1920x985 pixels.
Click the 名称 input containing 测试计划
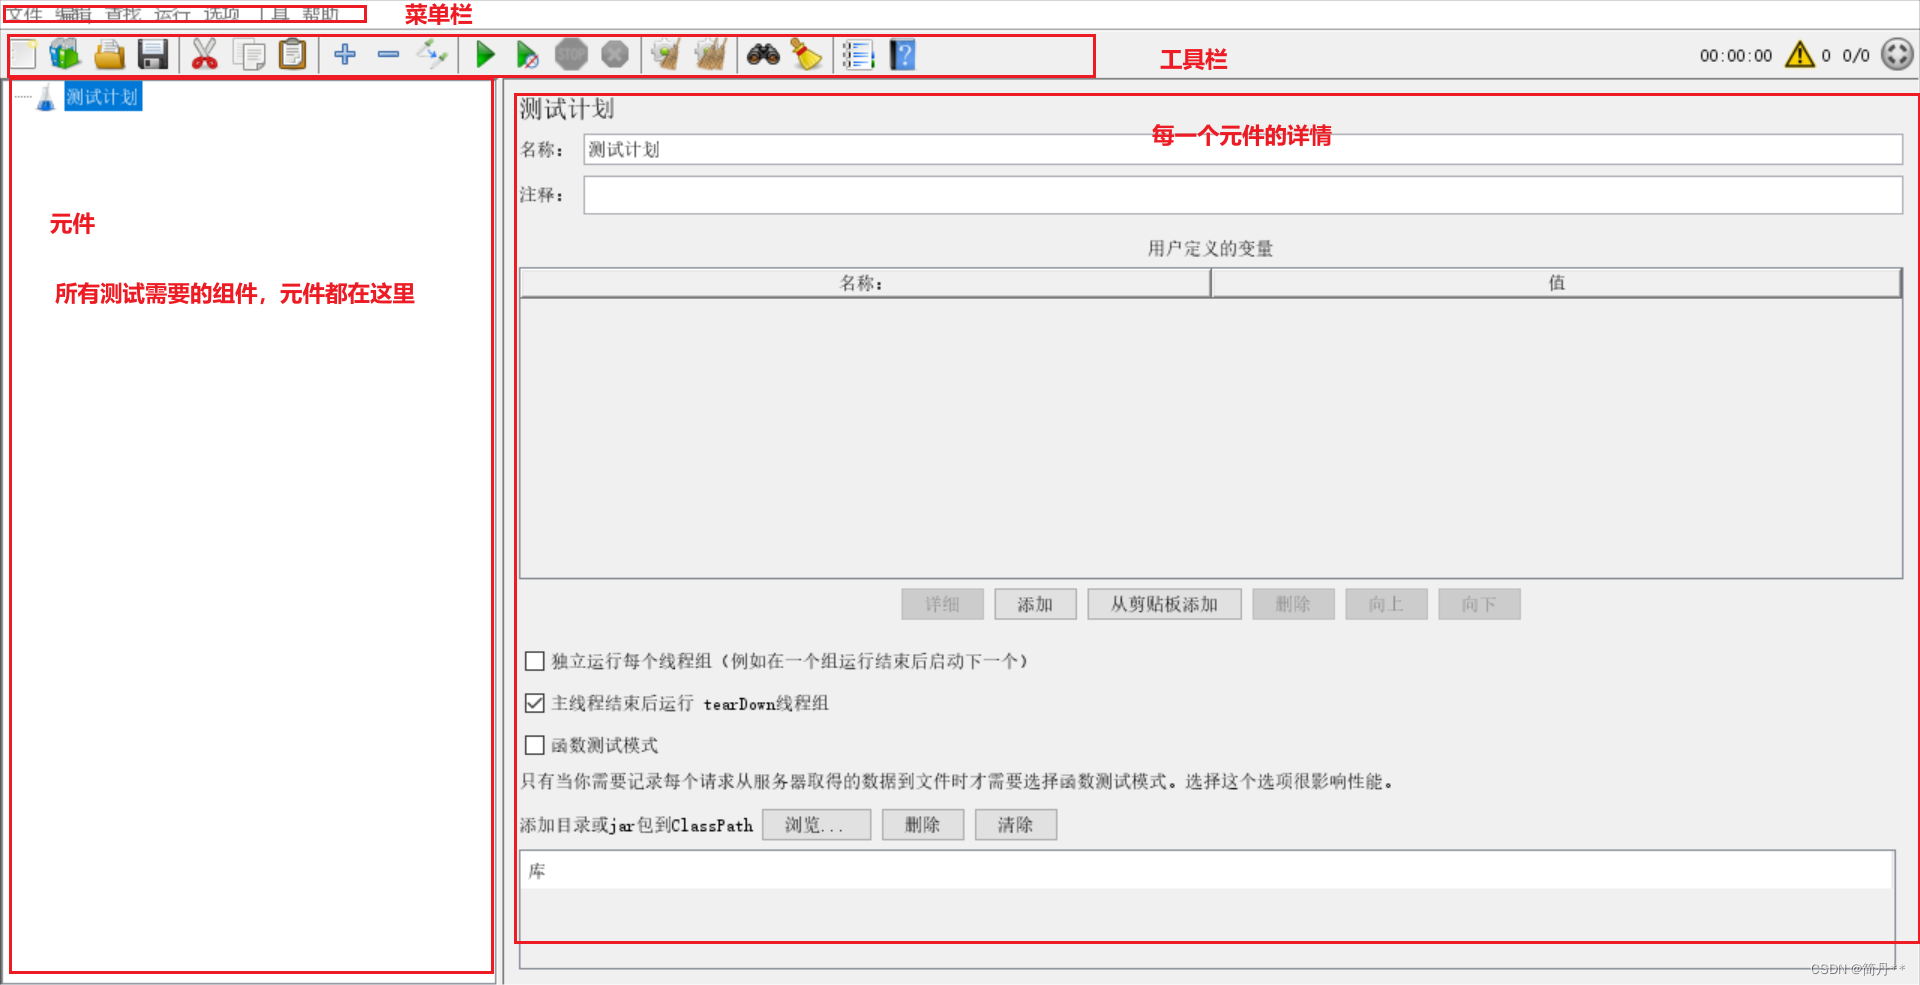pyautogui.click(x=1242, y=149)
